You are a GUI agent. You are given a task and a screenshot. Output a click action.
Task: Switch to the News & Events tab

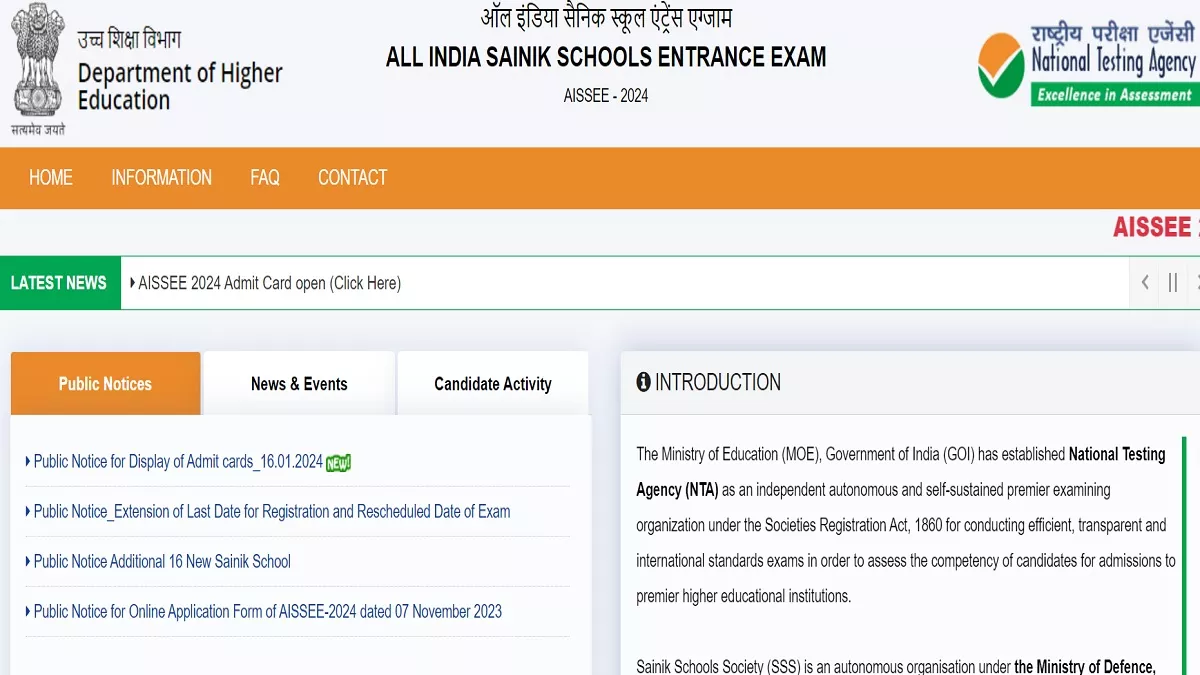tap(299, 384)
